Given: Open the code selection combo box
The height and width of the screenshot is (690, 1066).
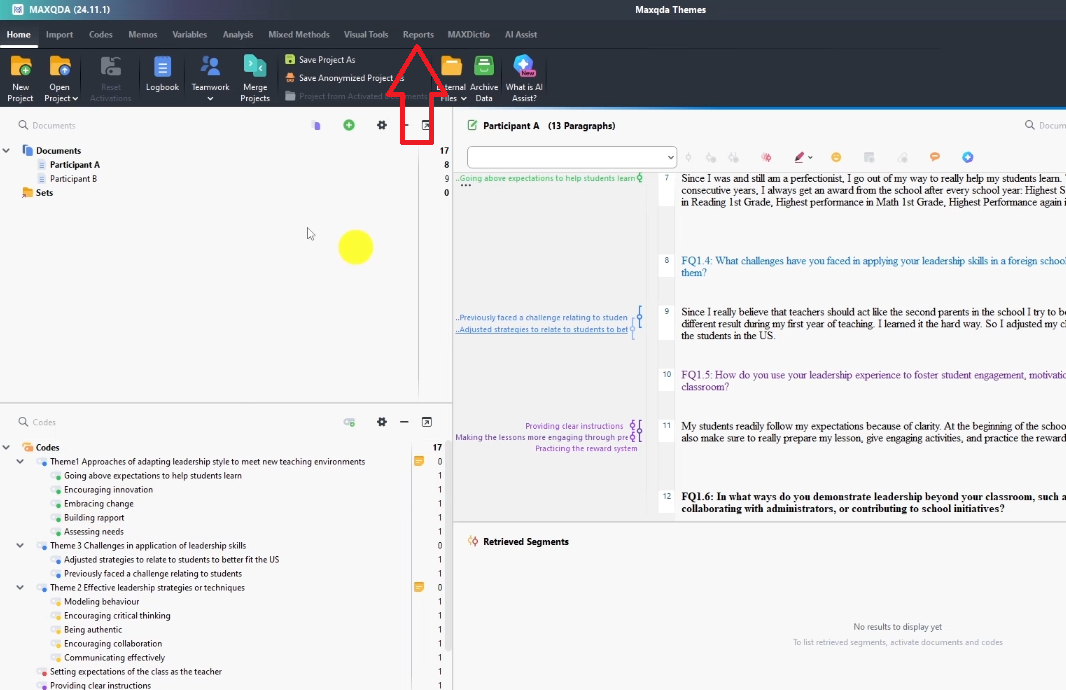Looking at the screenshot, I should coord(572,157).
